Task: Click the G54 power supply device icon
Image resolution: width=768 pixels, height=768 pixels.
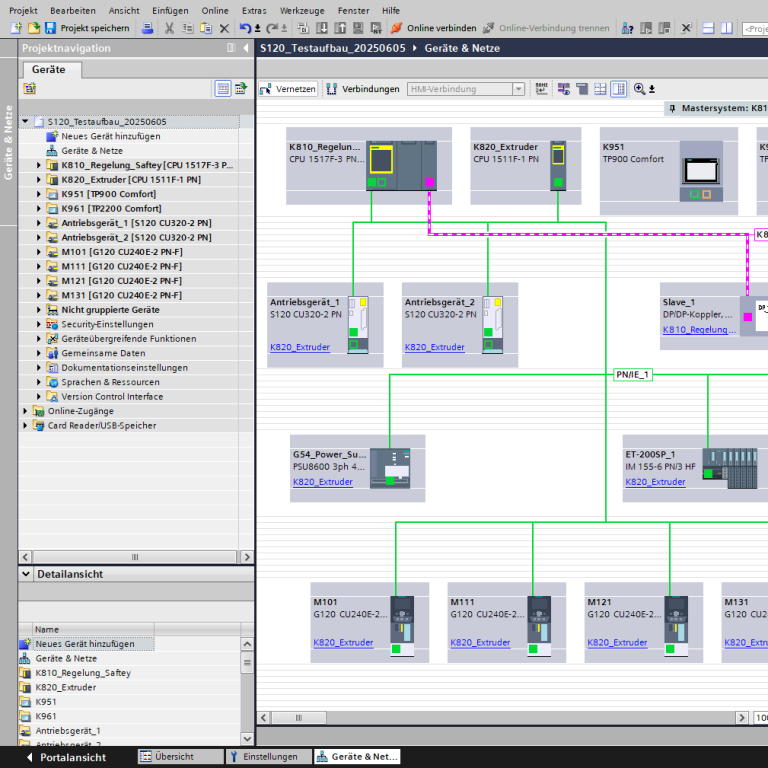Action: (x=390, y=468)
